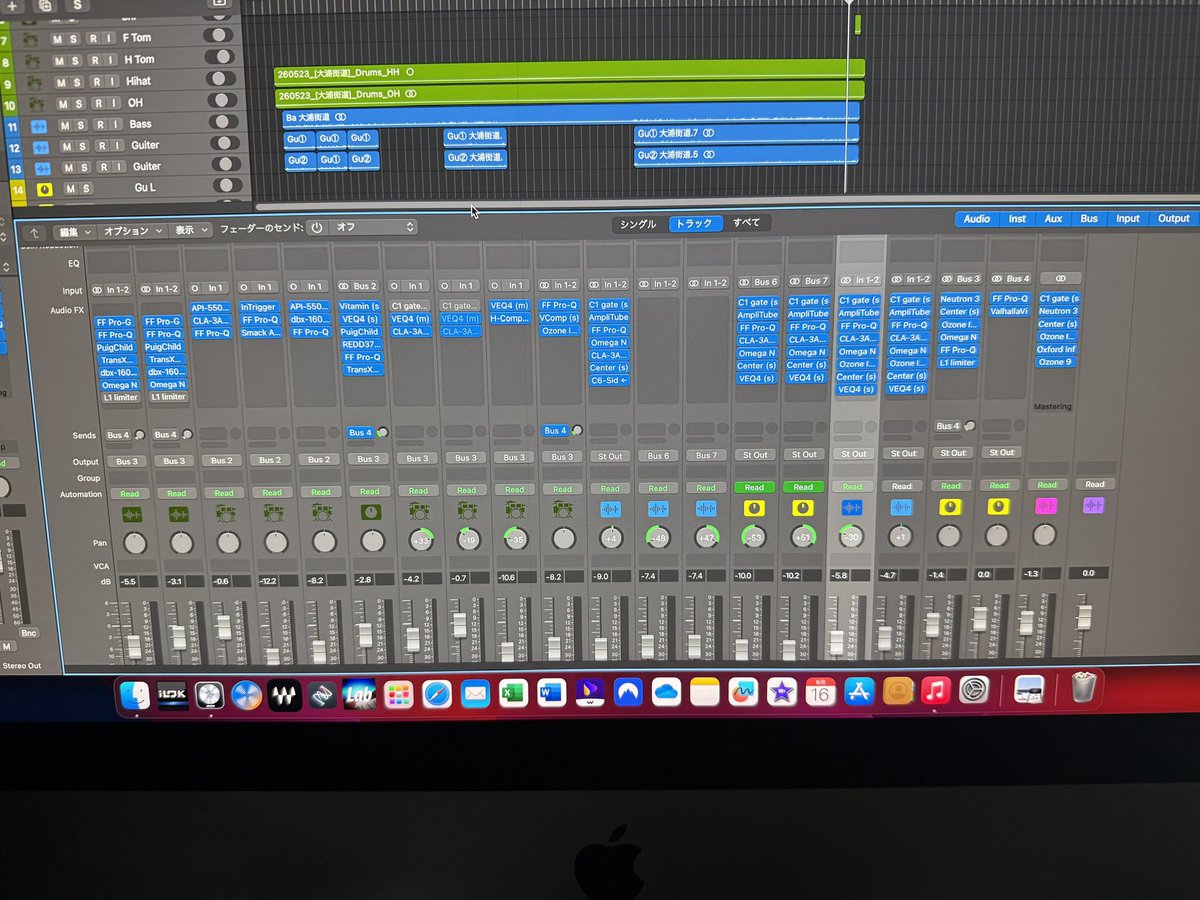This screenshot has width=1200, height=900.
Task: Open the Music app in the Dock
Action: point(936,690)
